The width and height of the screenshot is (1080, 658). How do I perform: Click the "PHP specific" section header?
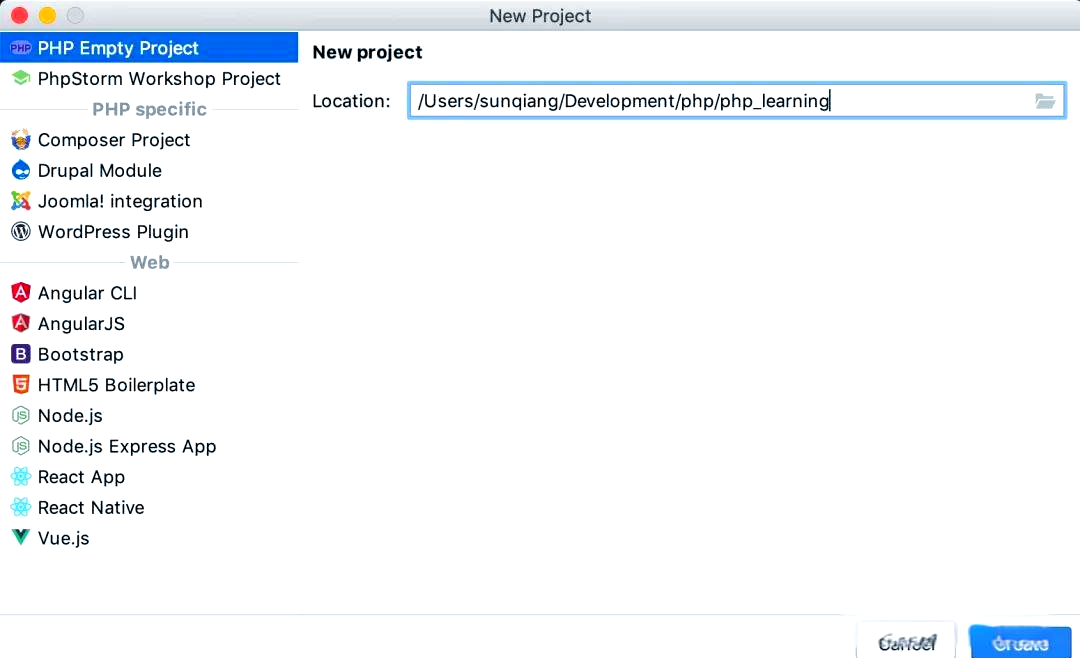[149, 109]
